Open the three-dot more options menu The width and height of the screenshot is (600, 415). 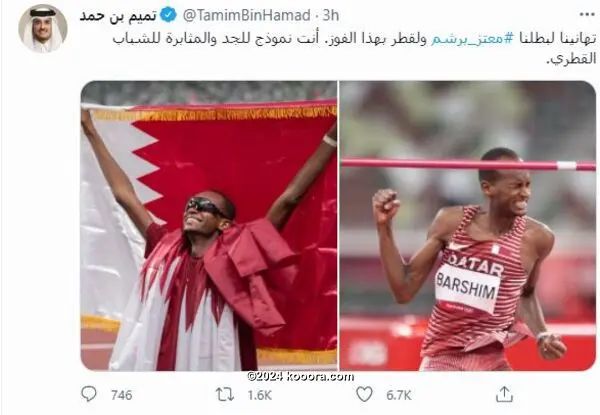(587, 15)
